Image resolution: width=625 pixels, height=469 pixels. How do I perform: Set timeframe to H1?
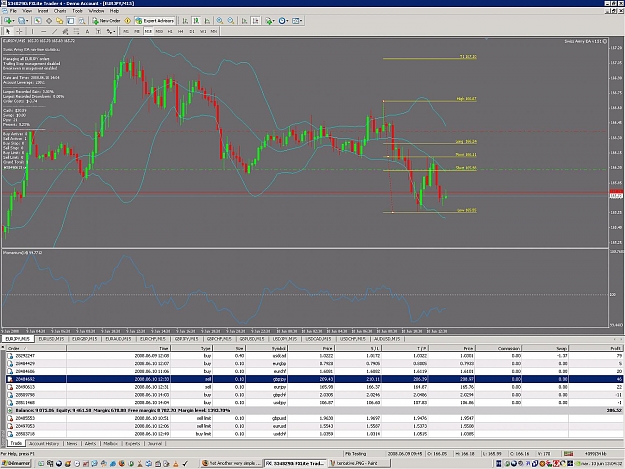[170, 31]
